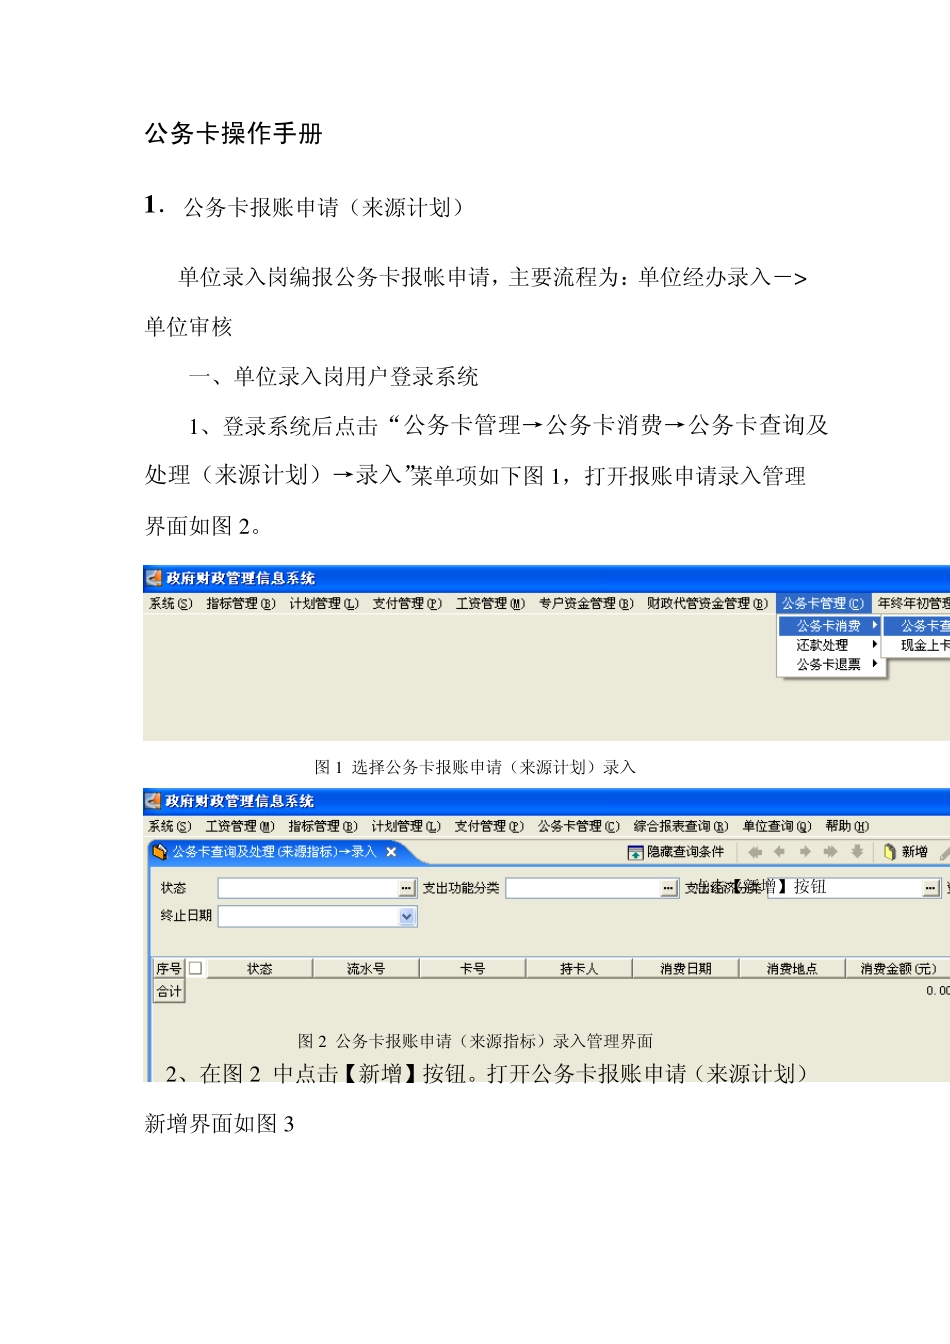Click the 合计 row label

point(169,991)
